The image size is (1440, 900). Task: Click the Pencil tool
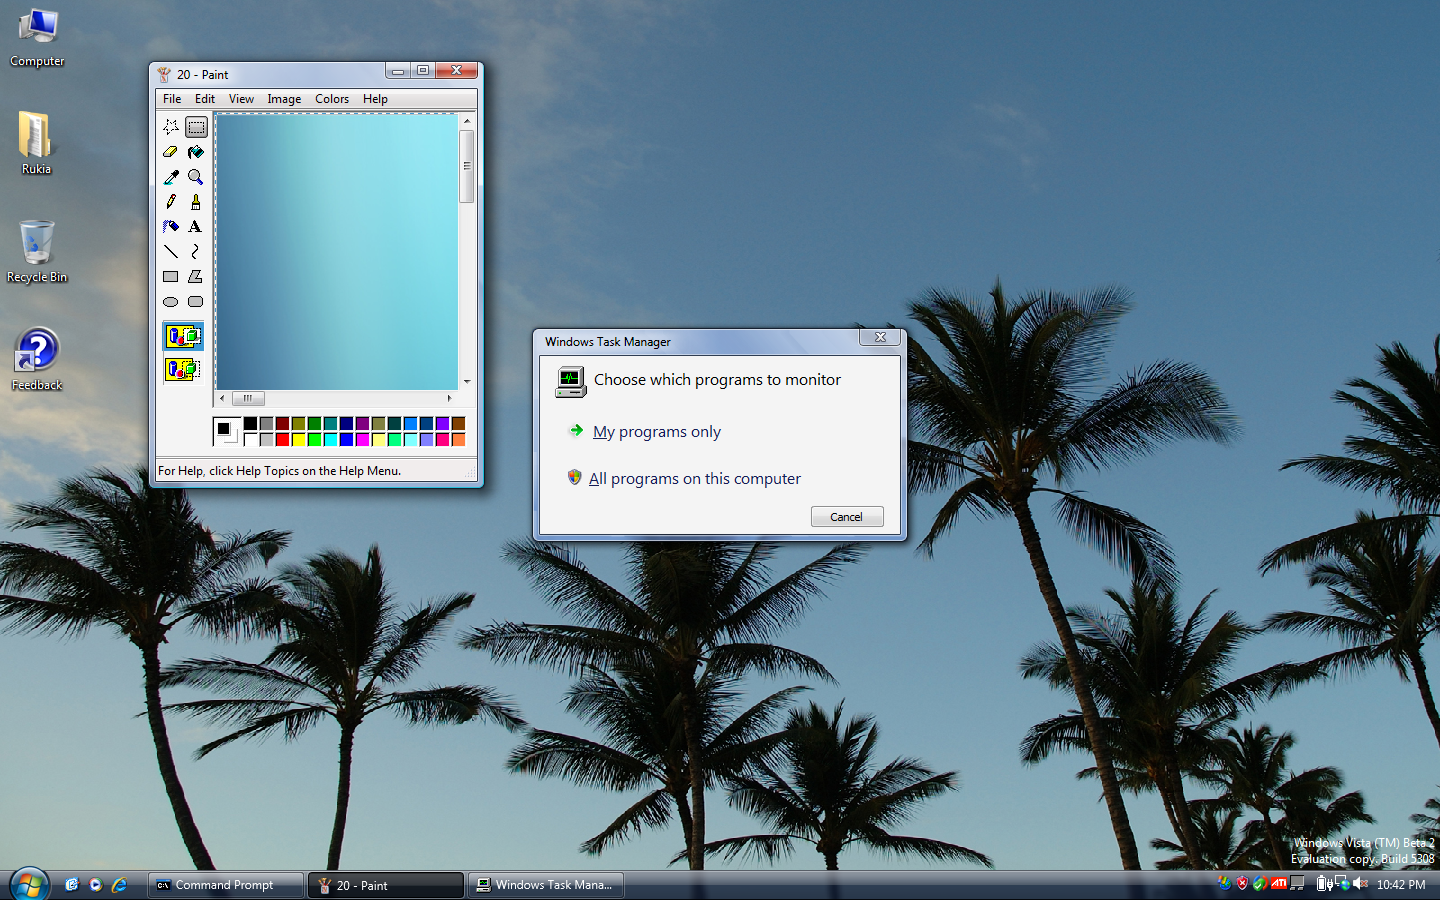click(171, 202)
